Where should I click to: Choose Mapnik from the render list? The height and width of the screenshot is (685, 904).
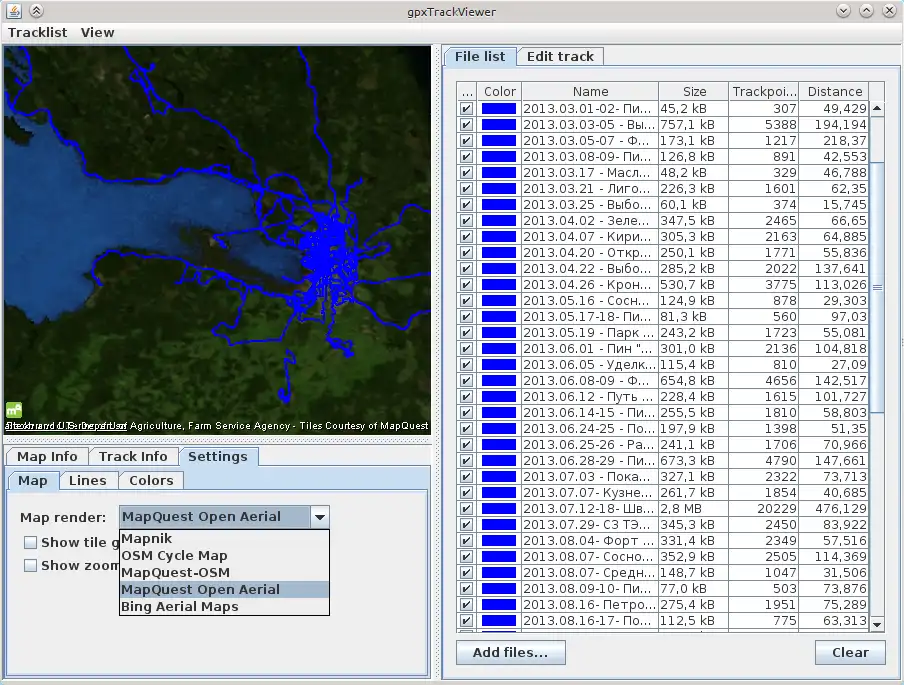coord(224,539)
